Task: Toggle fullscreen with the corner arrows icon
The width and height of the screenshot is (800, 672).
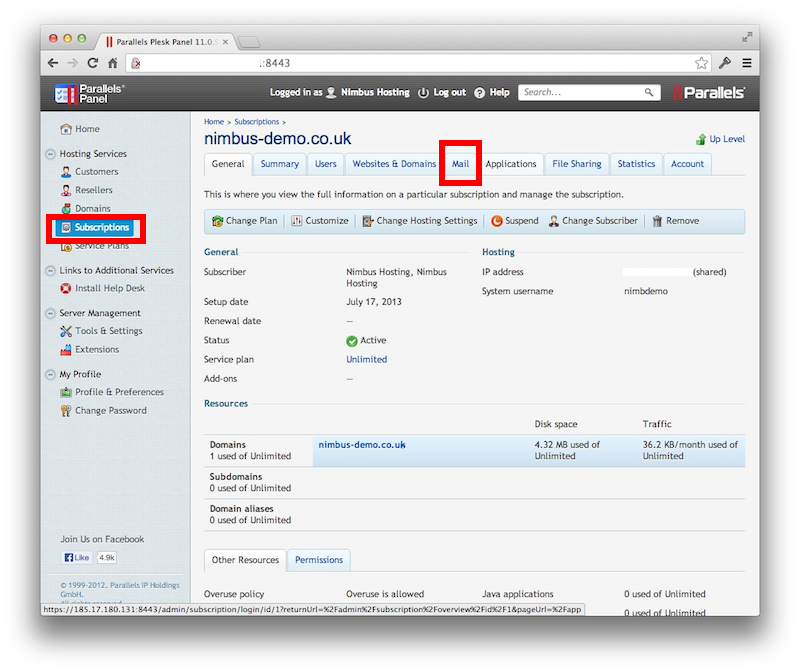Action: [x=746, y=37]
